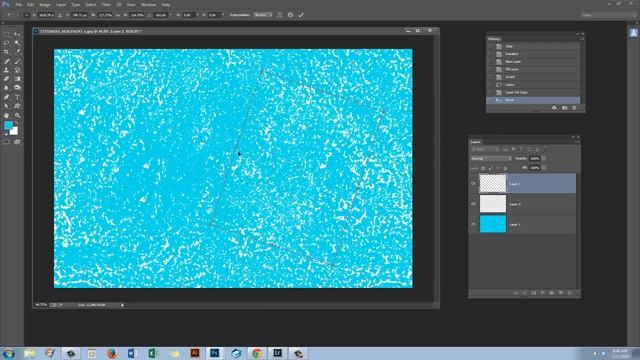Click the background color swatch
This screenshot has height=360, width=640.
coord(15,131)
